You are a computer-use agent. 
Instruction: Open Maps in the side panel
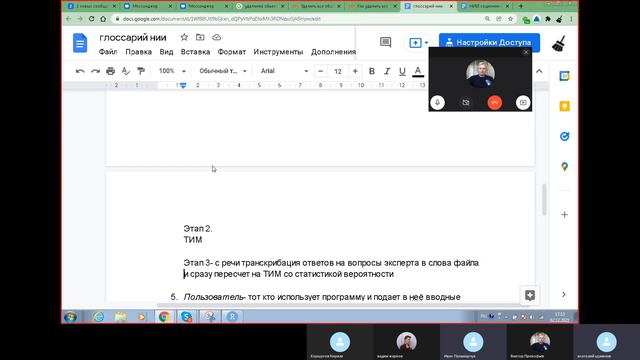coord(564,167)
